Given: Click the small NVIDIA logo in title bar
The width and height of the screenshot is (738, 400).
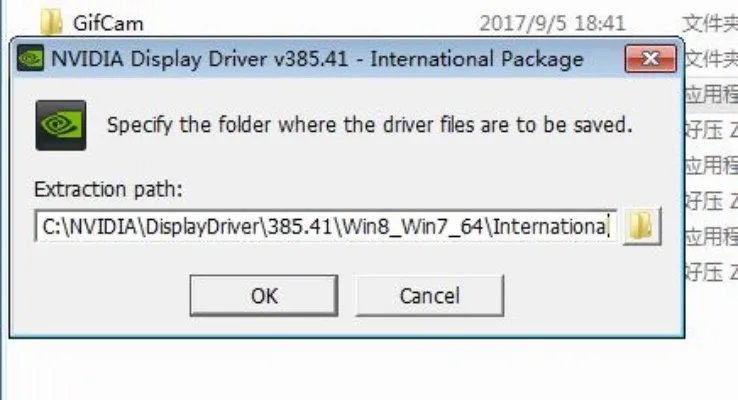Looking at the screenshot, I should click(x=30, y=58).
